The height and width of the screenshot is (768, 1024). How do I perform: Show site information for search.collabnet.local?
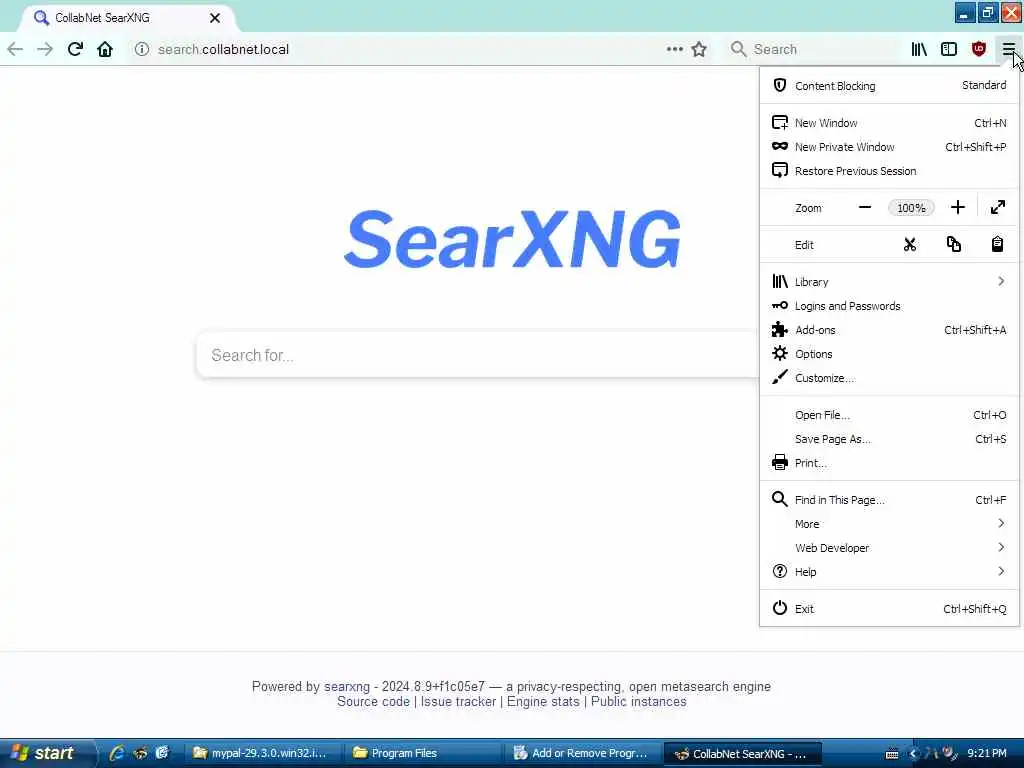(142, 49)
